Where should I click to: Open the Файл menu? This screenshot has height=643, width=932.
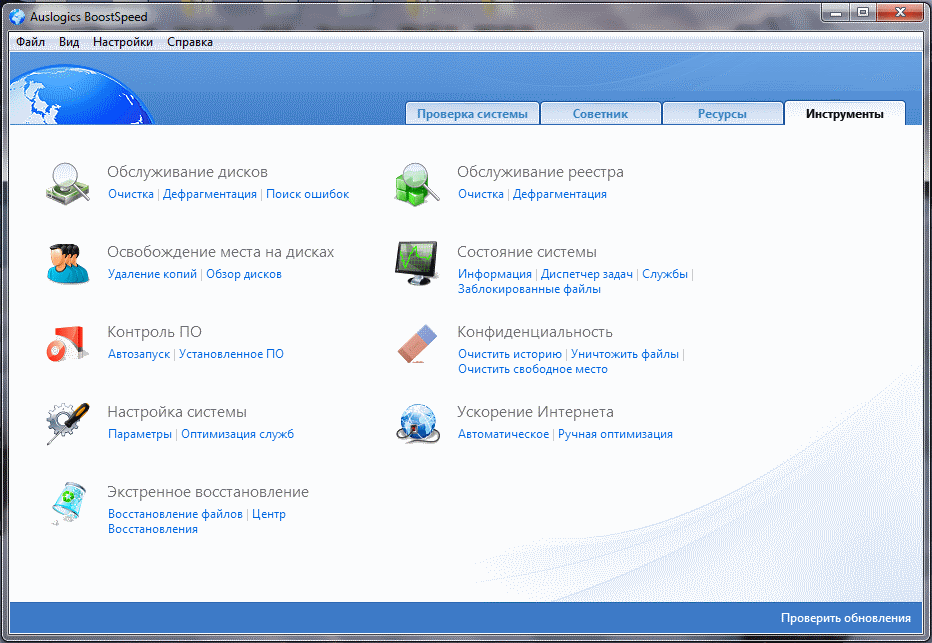click(30, 42)
